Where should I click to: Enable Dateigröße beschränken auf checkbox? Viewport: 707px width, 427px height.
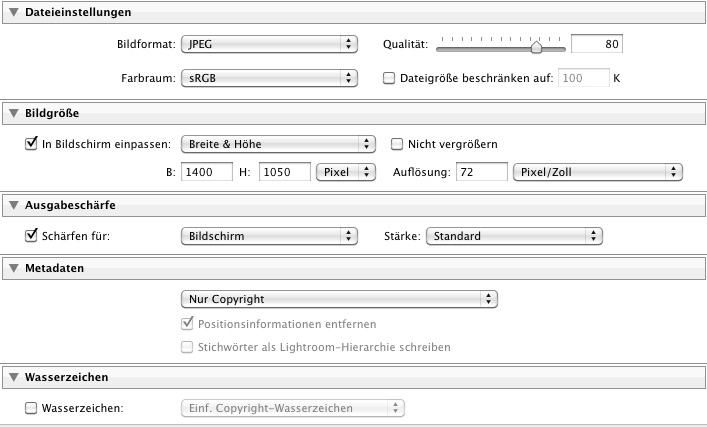tap(389, 78)
